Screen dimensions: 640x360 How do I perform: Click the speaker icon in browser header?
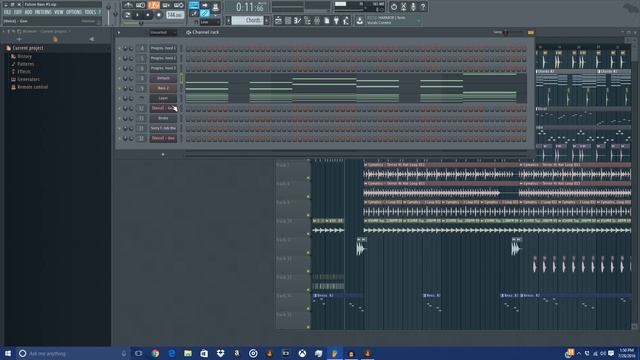click(x=91, y=39)
